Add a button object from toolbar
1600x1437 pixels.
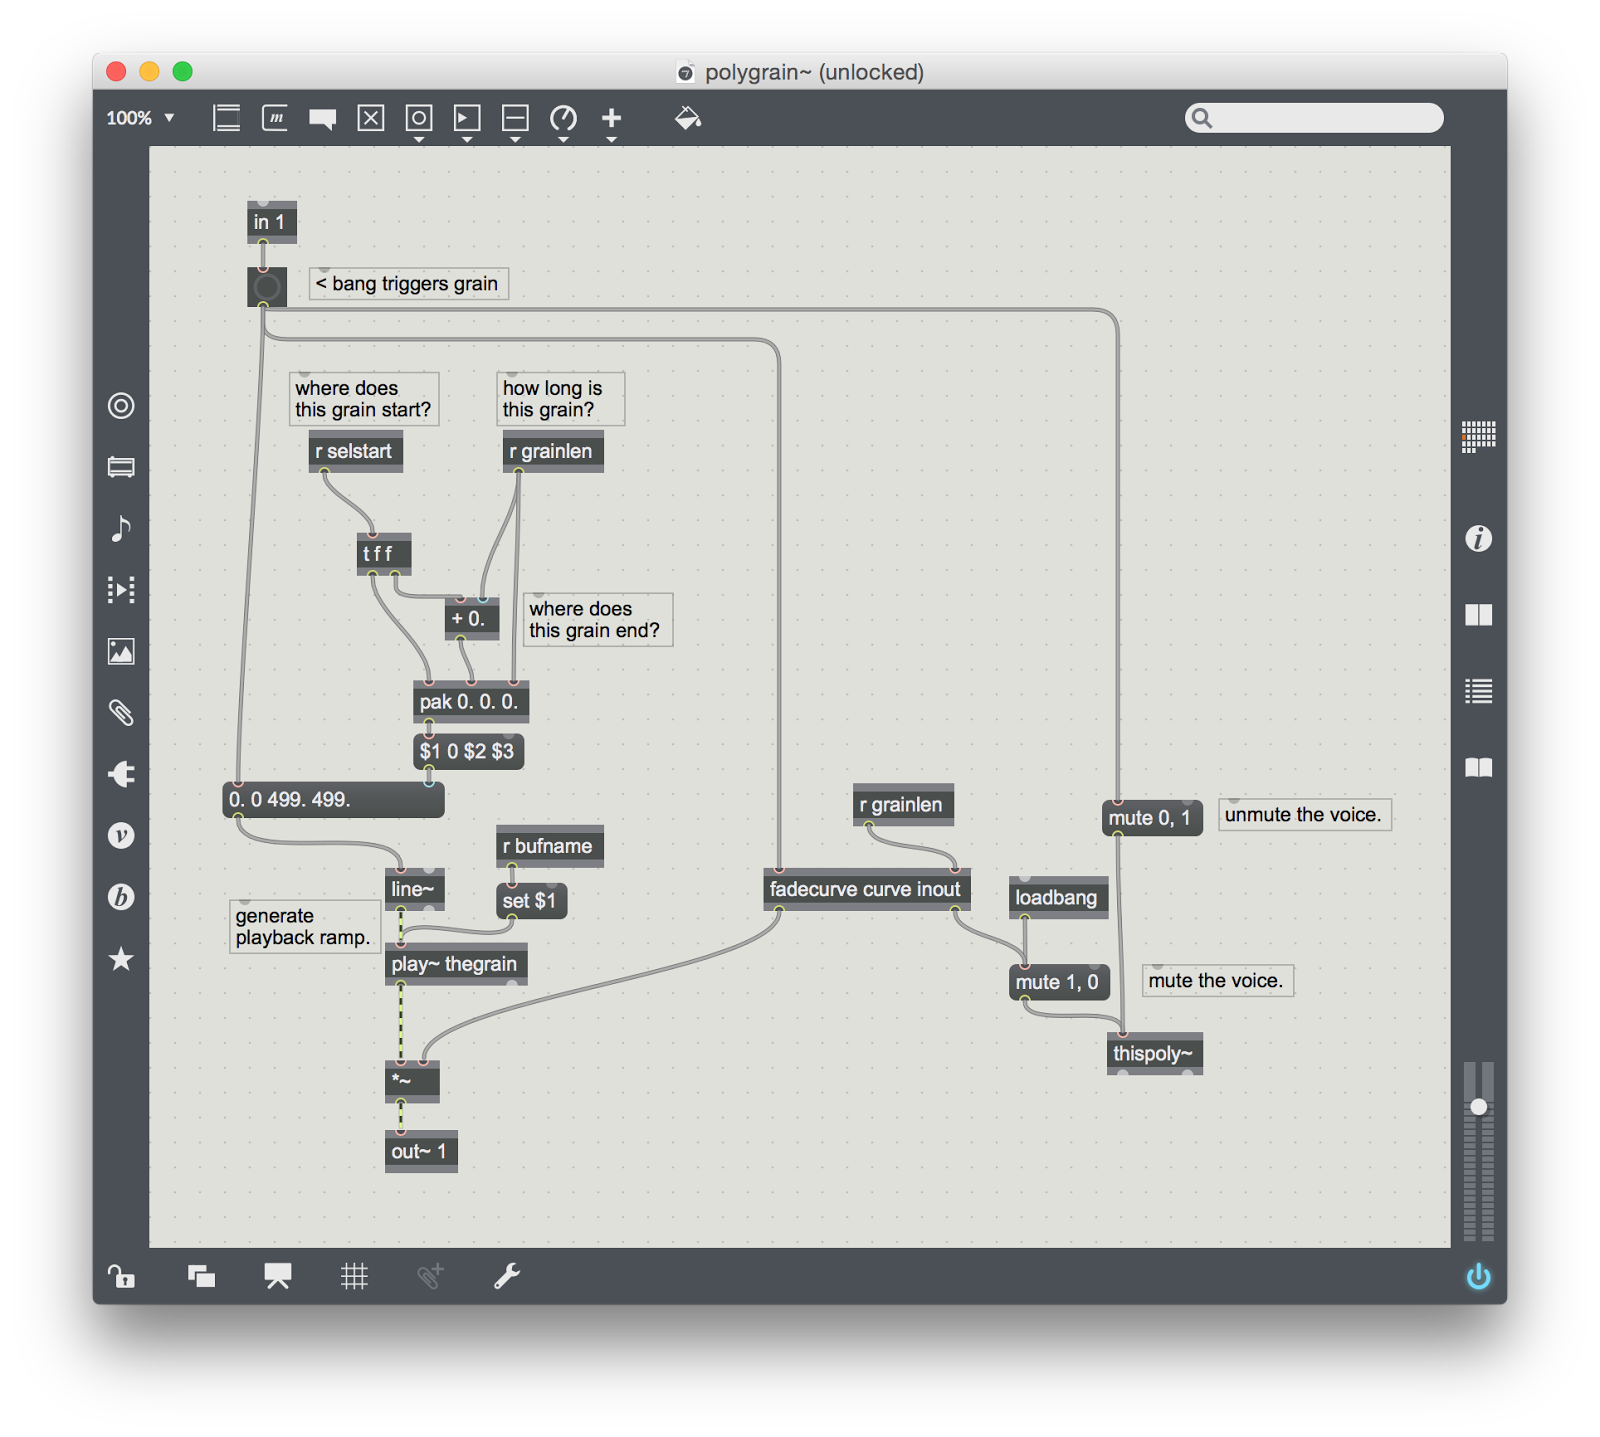coord(419,118)
